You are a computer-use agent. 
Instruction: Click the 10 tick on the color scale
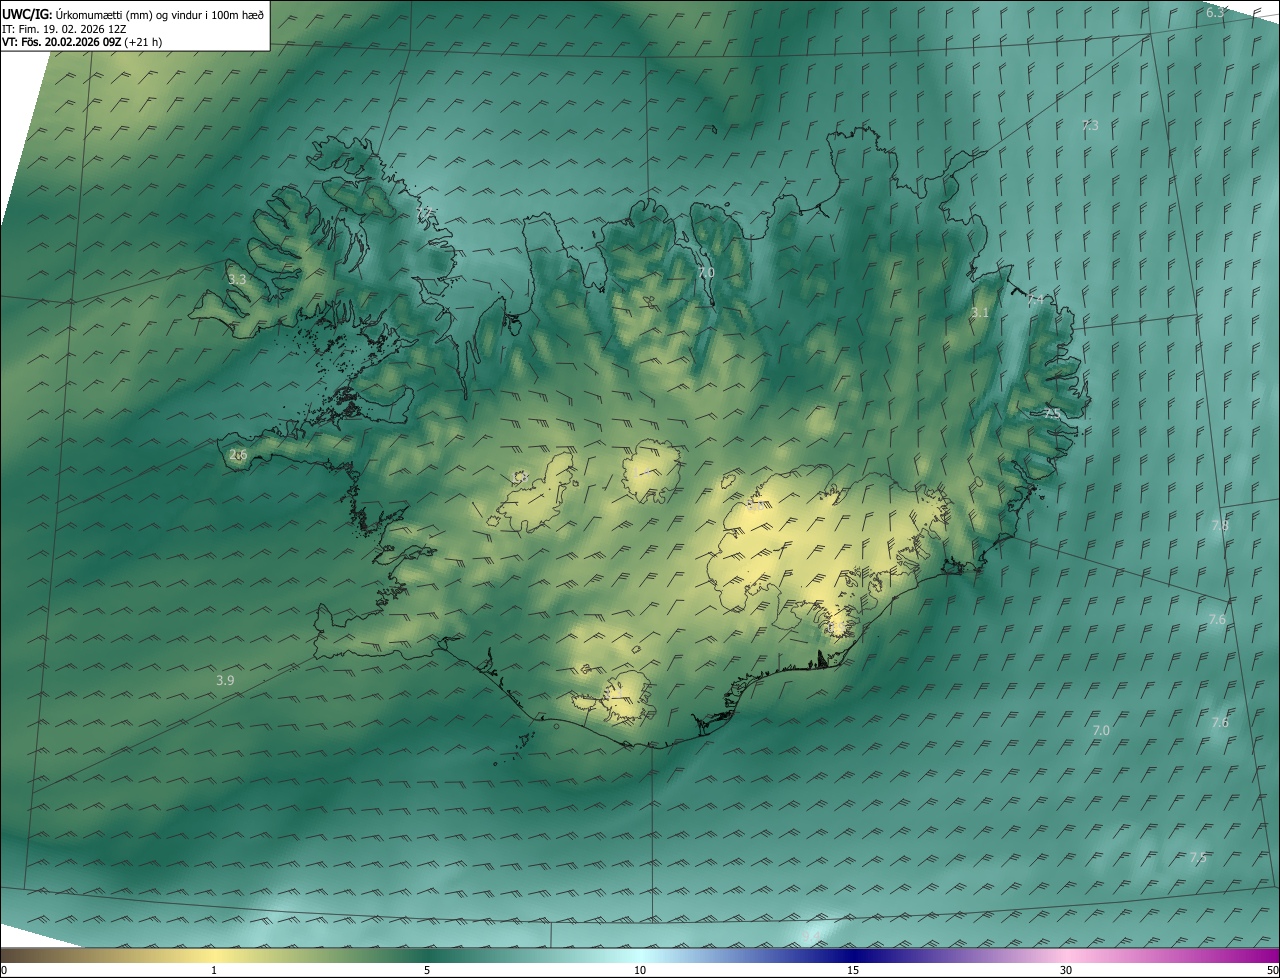(640, 970)
